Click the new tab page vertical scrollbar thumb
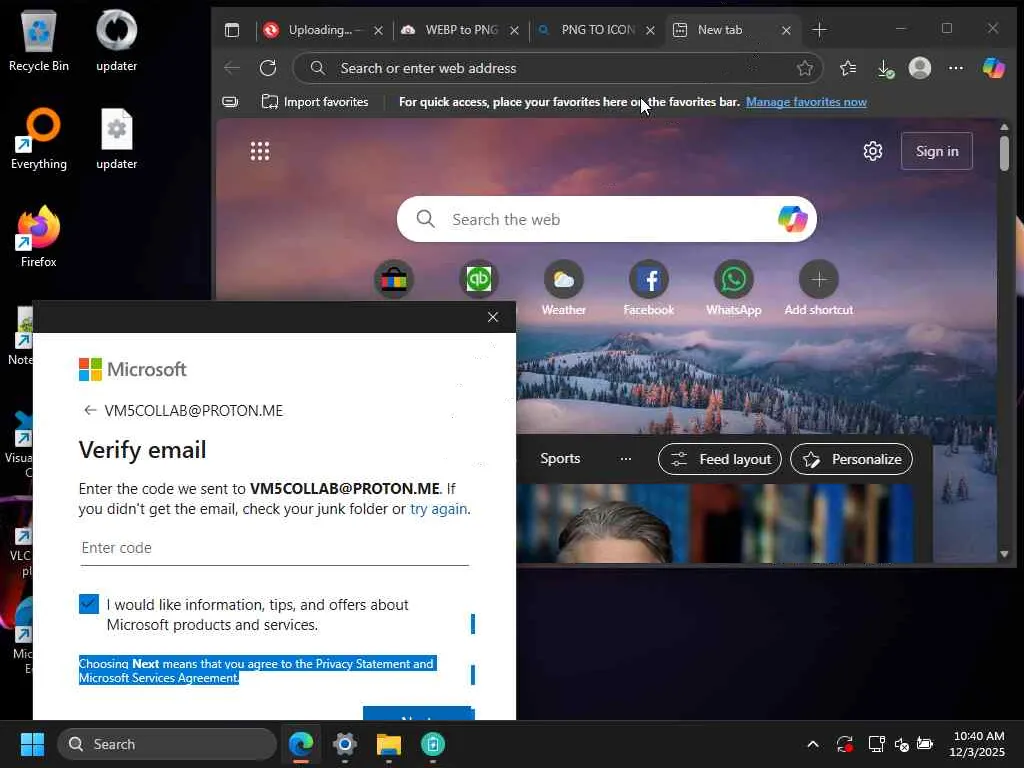1024x768 pixels. tap(1004, 153)
